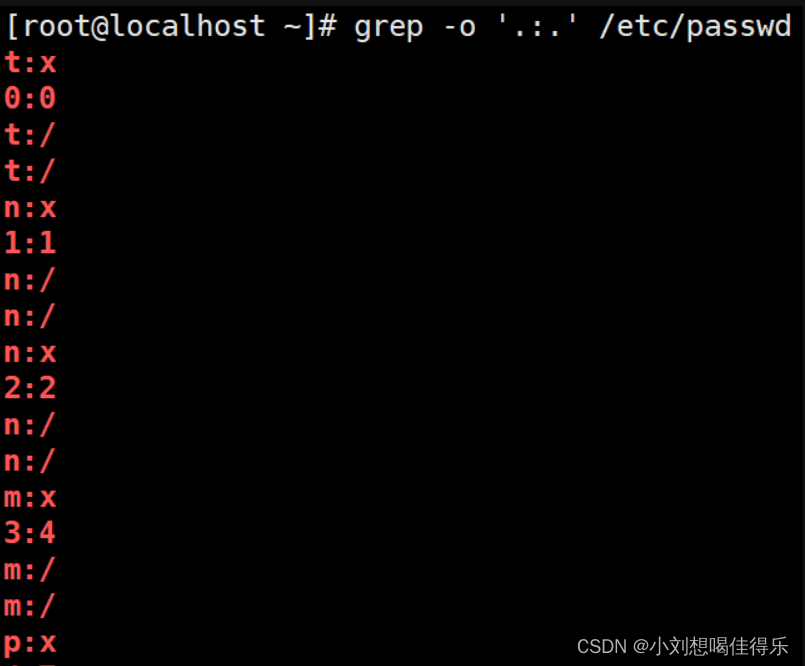The width and height of the screenshot is (805, 666).
Task: Click the n:/ line directly below 1:1
Action: (x=29, y=280)
